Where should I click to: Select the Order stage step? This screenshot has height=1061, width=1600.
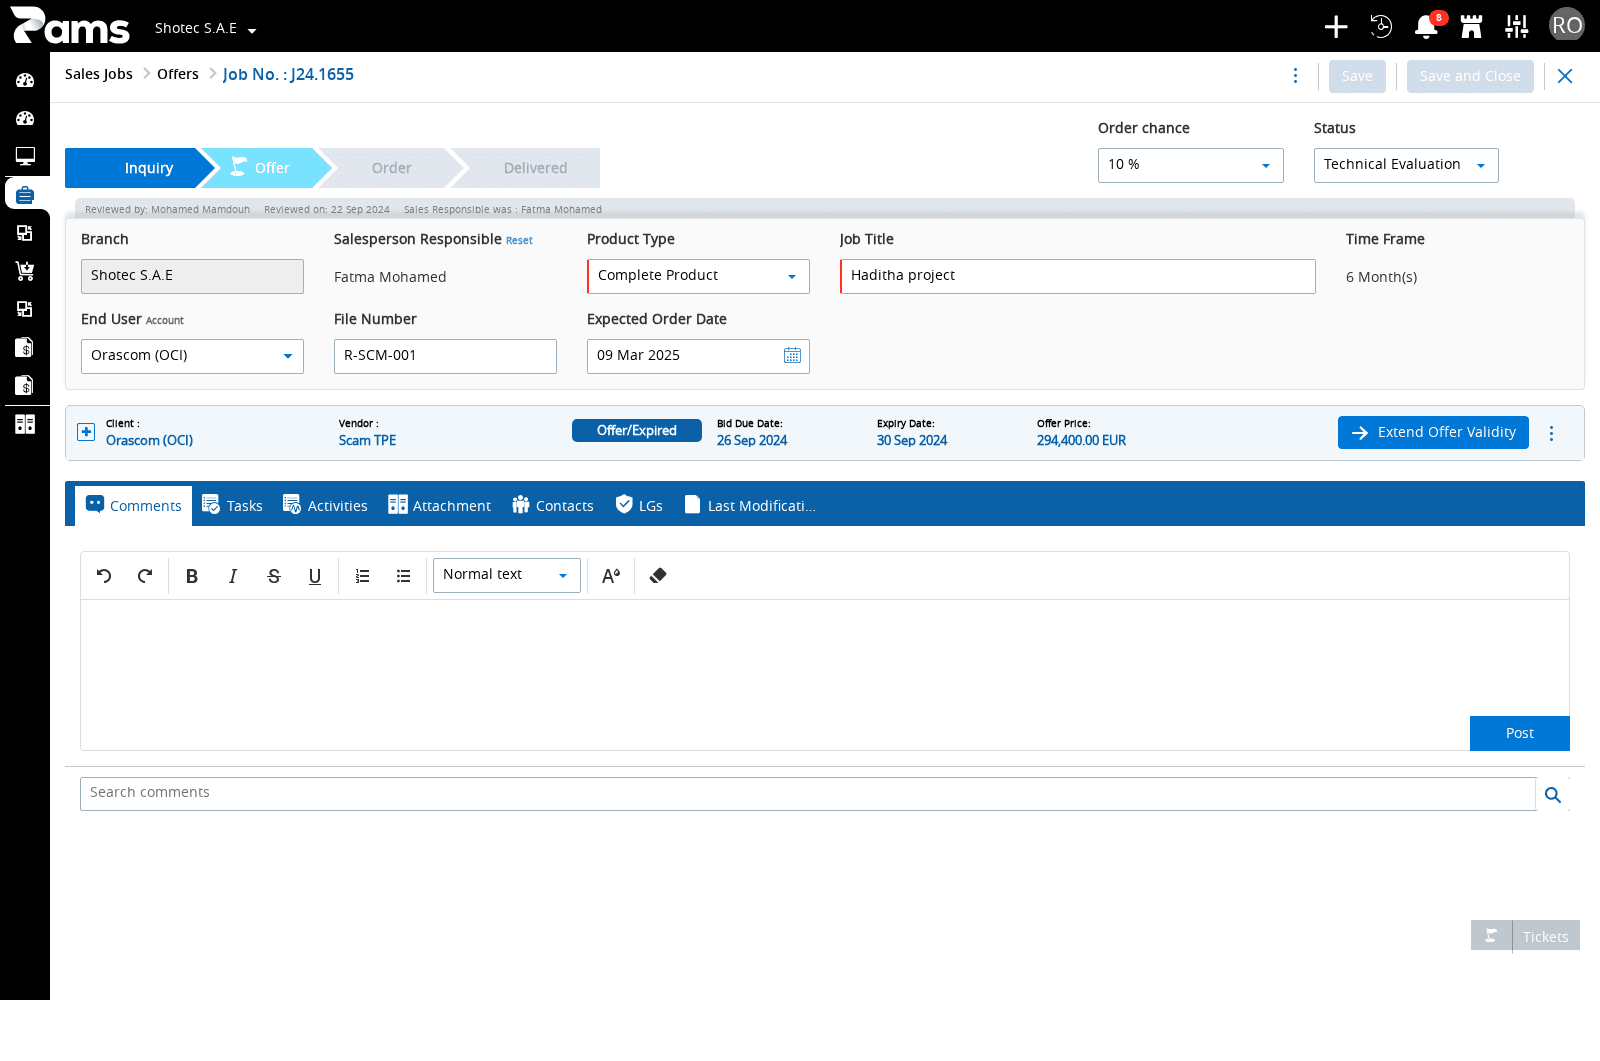pos(391,168)
